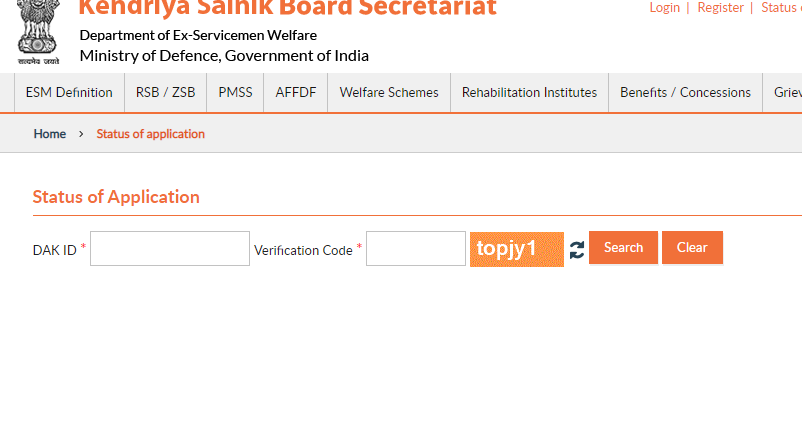The width and height of the screenshot is (802, 430).
Task: Open the Rehabilitation Institutes menu
Action: [529, 93]
